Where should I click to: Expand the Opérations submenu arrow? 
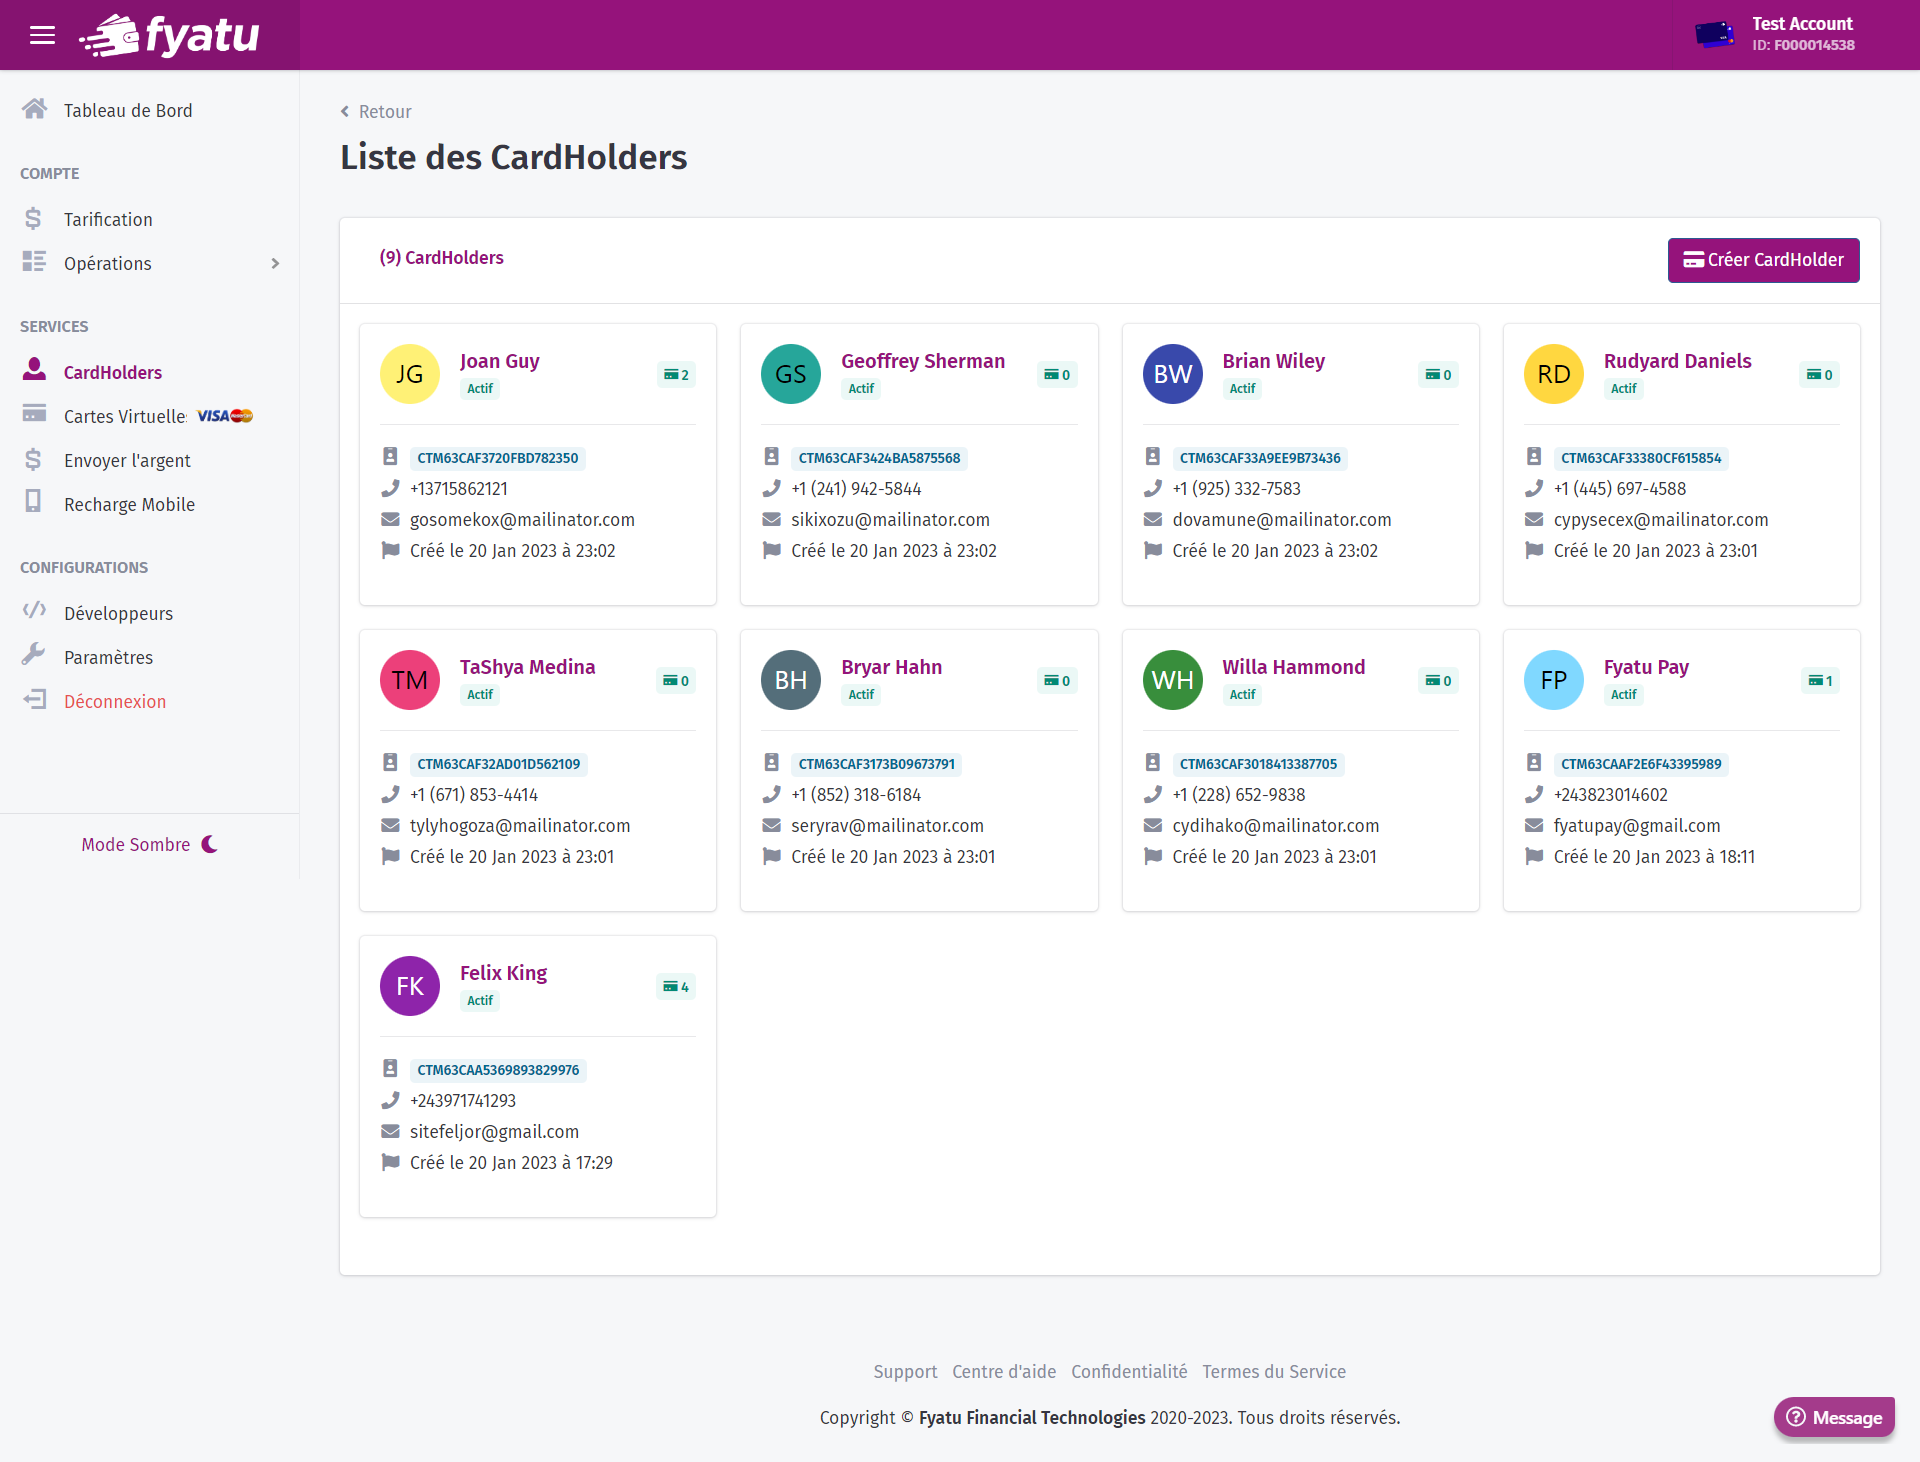click(x=275, y=263)
